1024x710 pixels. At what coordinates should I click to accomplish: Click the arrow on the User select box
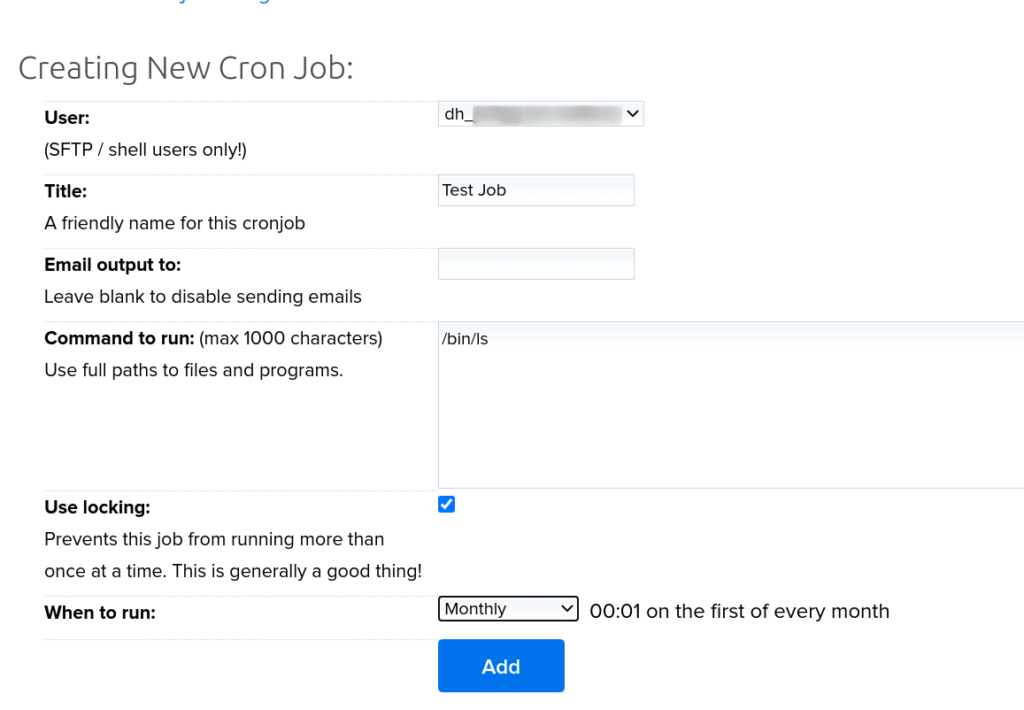tap(632, 115)
